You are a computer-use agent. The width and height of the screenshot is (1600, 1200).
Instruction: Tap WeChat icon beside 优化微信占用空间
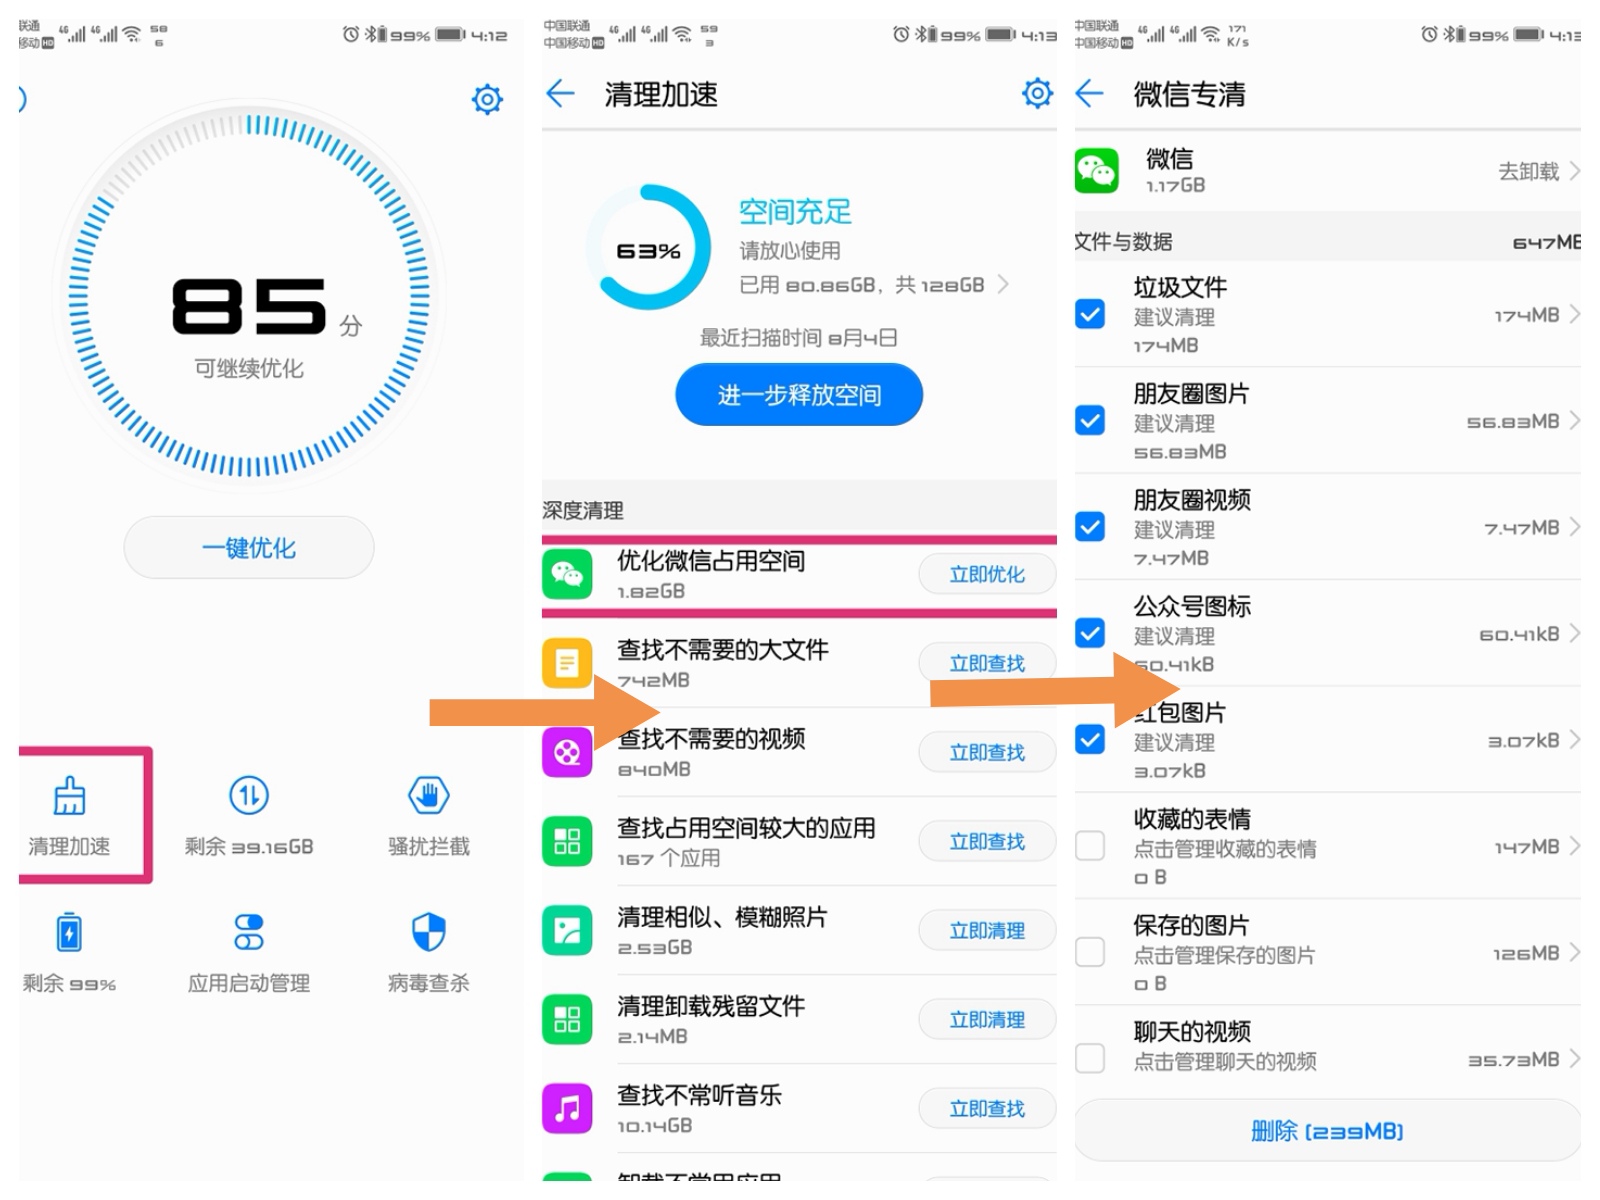coord(567,574)
